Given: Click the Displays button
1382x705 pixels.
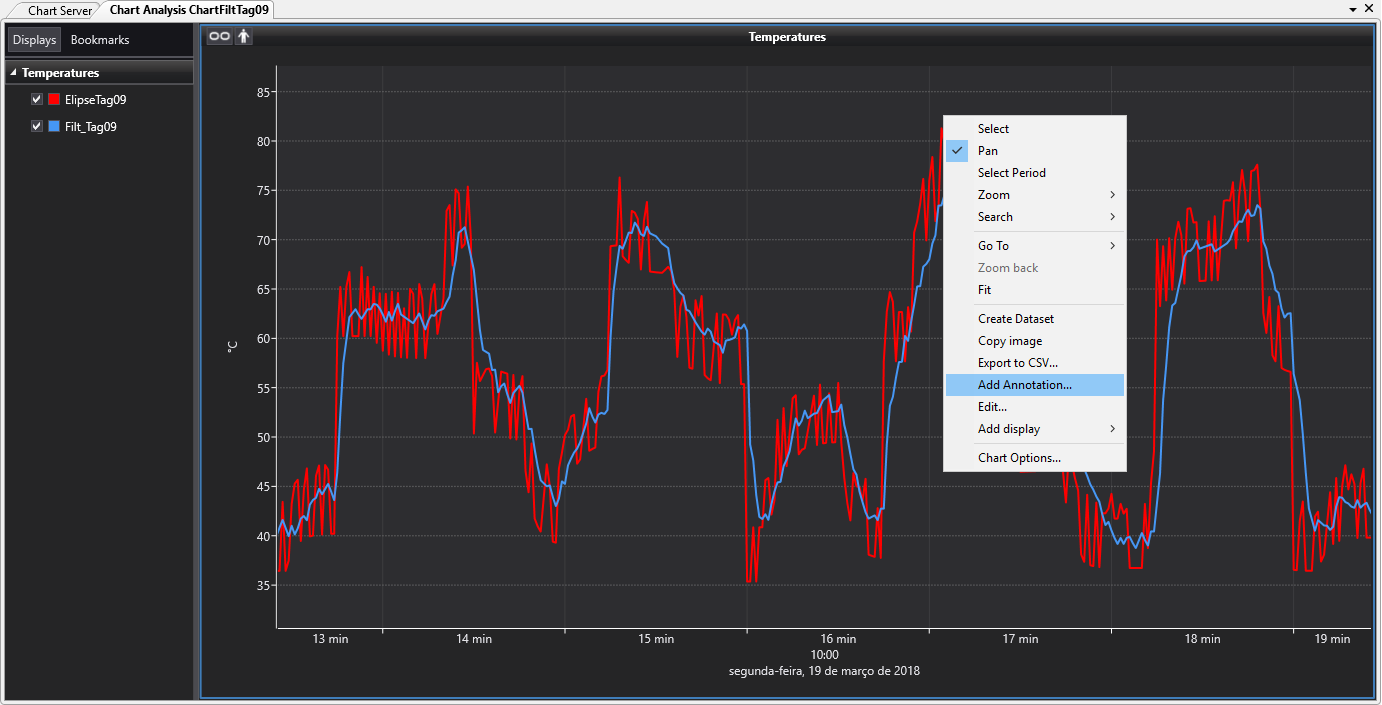Looking at the screenshot, I should point(35,40).
